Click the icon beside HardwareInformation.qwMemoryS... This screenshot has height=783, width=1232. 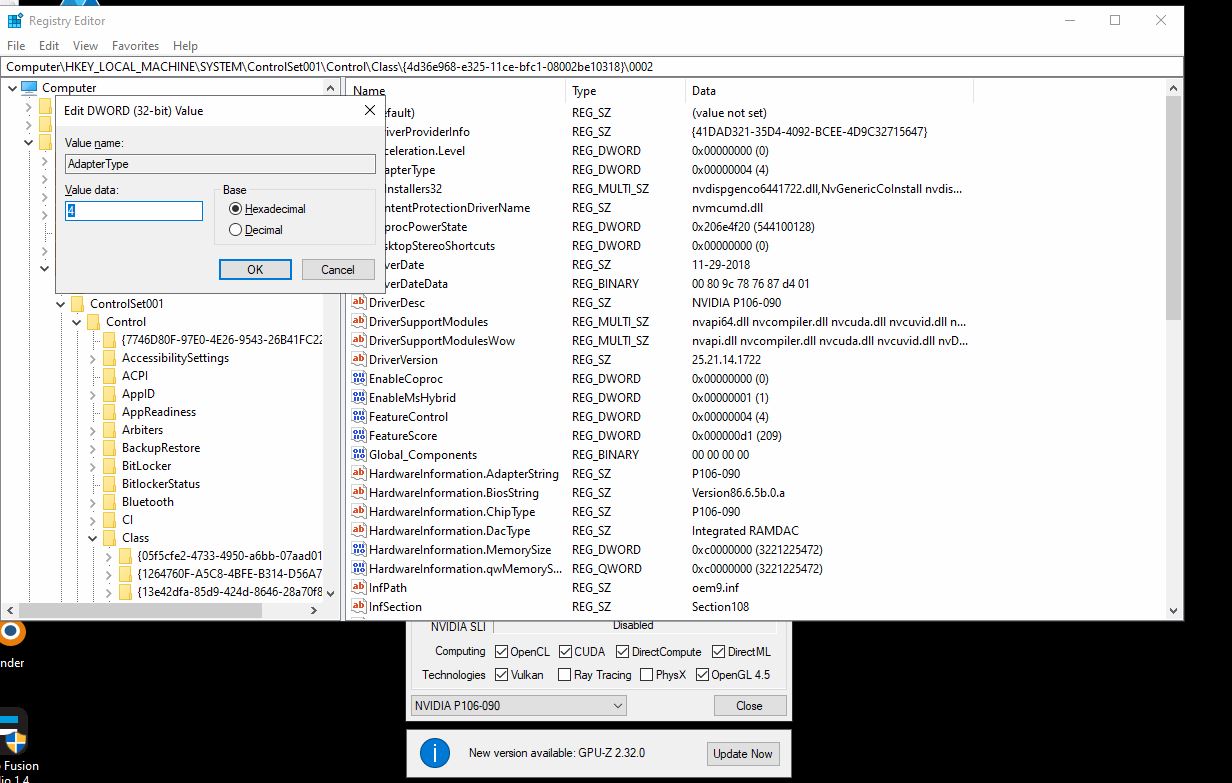359,569
